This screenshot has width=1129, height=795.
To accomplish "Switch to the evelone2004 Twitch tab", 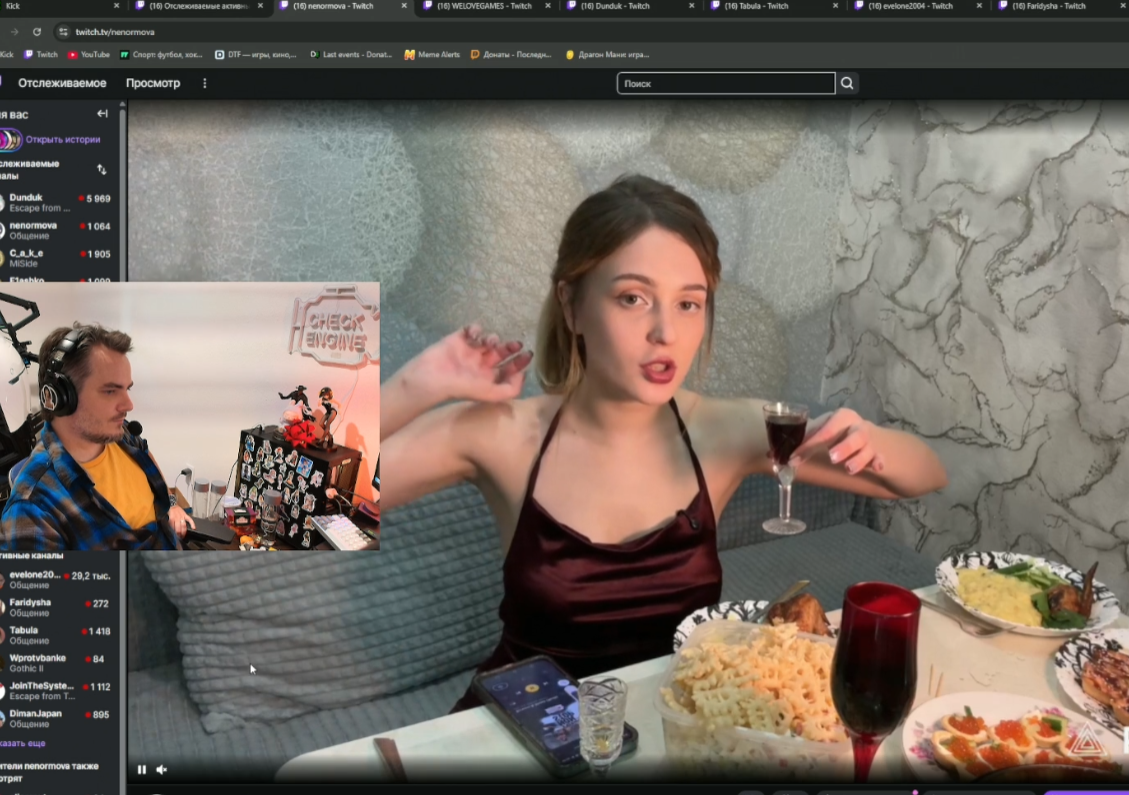I will pyautogui.click(x=909, y=6).
